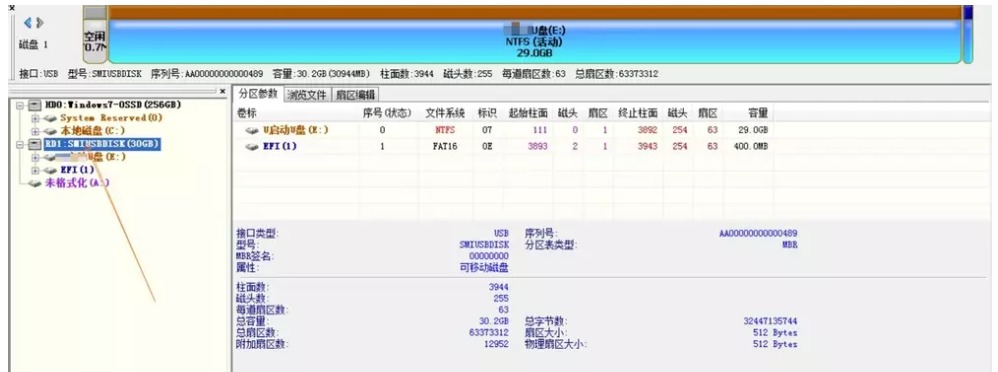Click the 本地磁盘 (C:) drive icon in tree
998x372 pixels.
coord(50,131)
